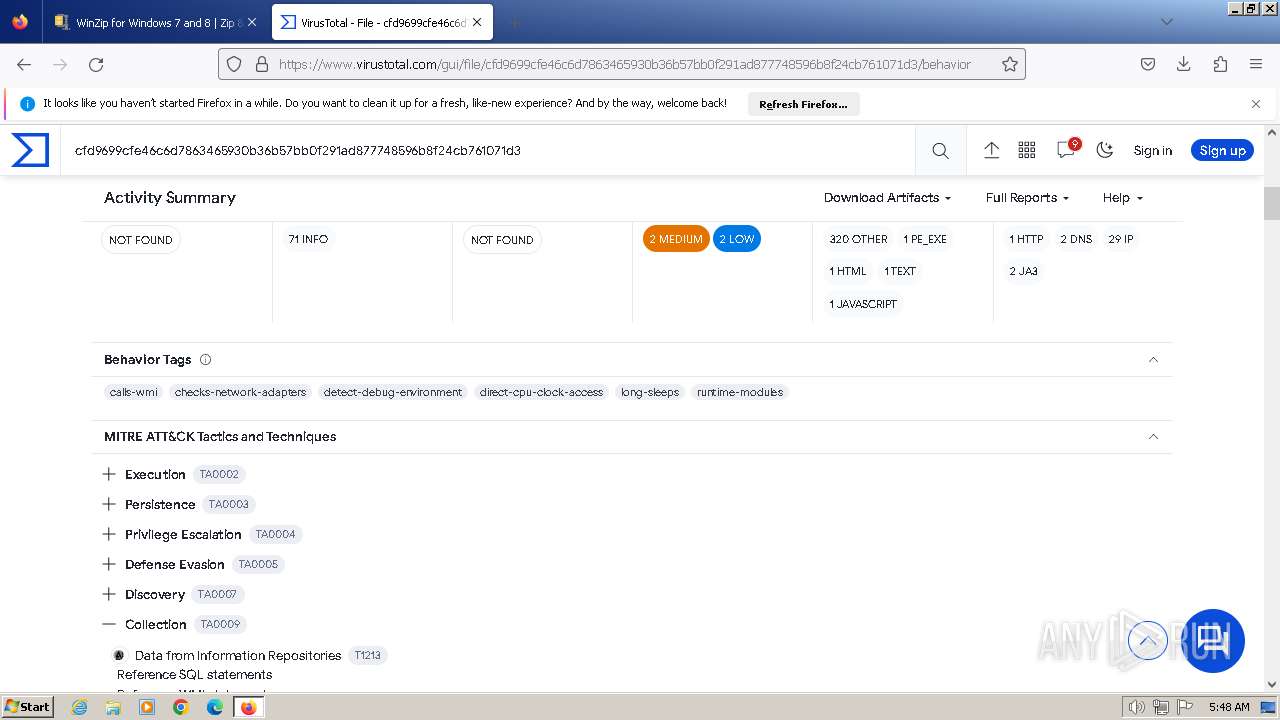This screenshot has width=1280, height=720.
Task: Open the Firefox downloads icon
Action: (x=1184, y=64)
